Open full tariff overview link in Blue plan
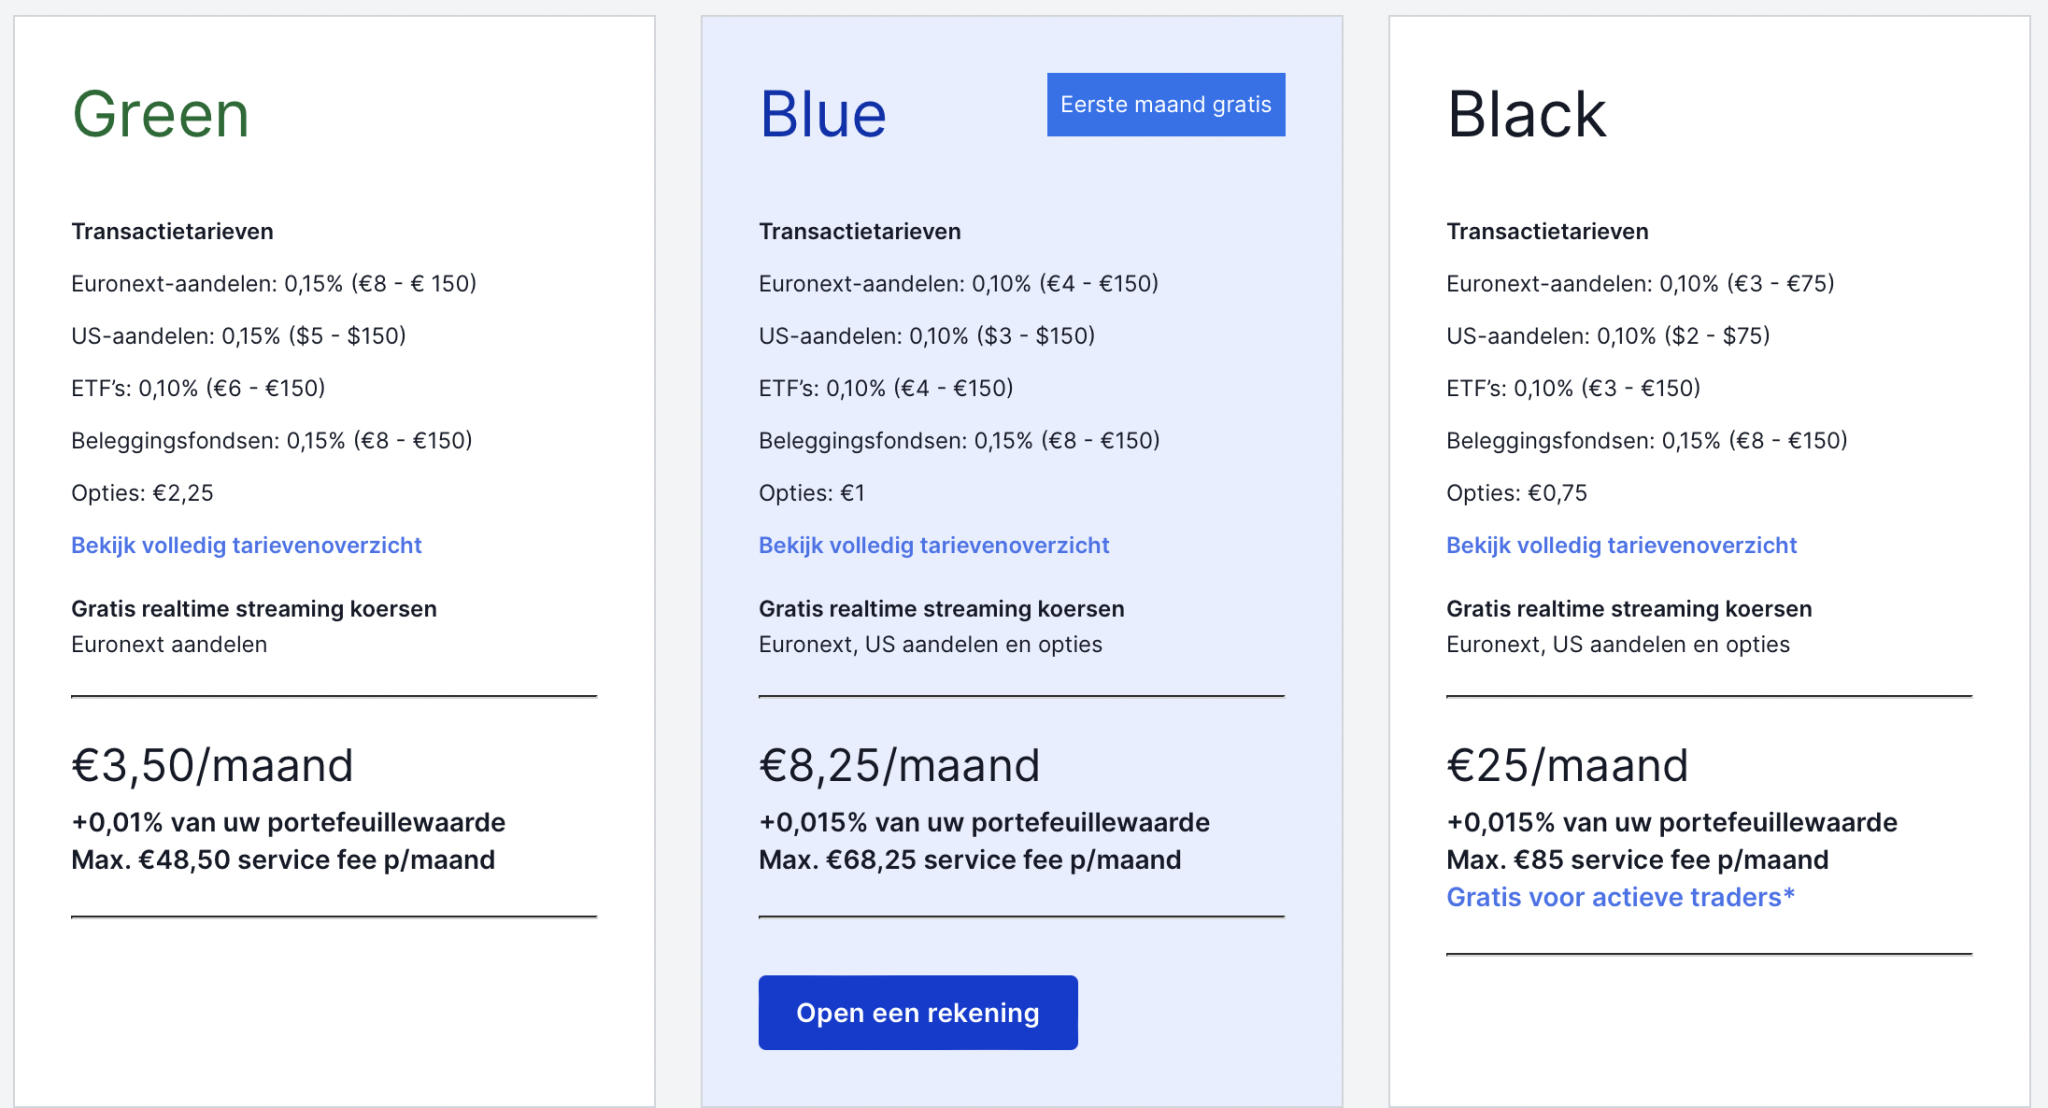Viewport: 2048px width, 1108px height. click(933, 545)
